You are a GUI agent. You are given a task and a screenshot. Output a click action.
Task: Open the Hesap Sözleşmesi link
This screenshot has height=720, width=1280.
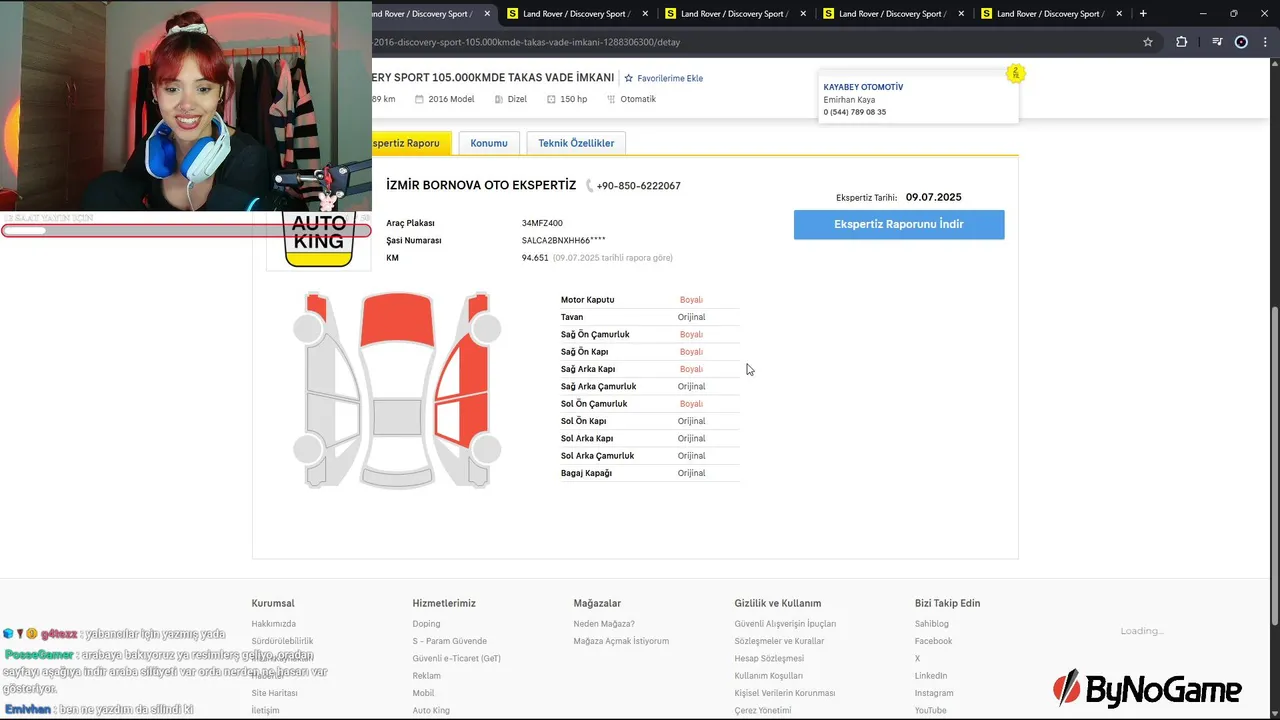(x=769, y=659)
